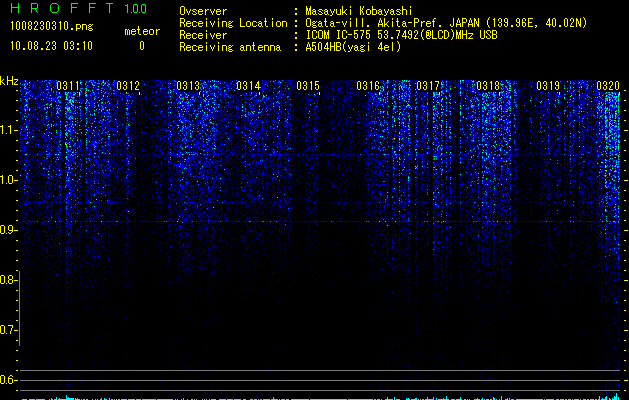The height and width of the screenshot is (400, 629).
Task: Click the Receiving antenna label
Action: 230,47
